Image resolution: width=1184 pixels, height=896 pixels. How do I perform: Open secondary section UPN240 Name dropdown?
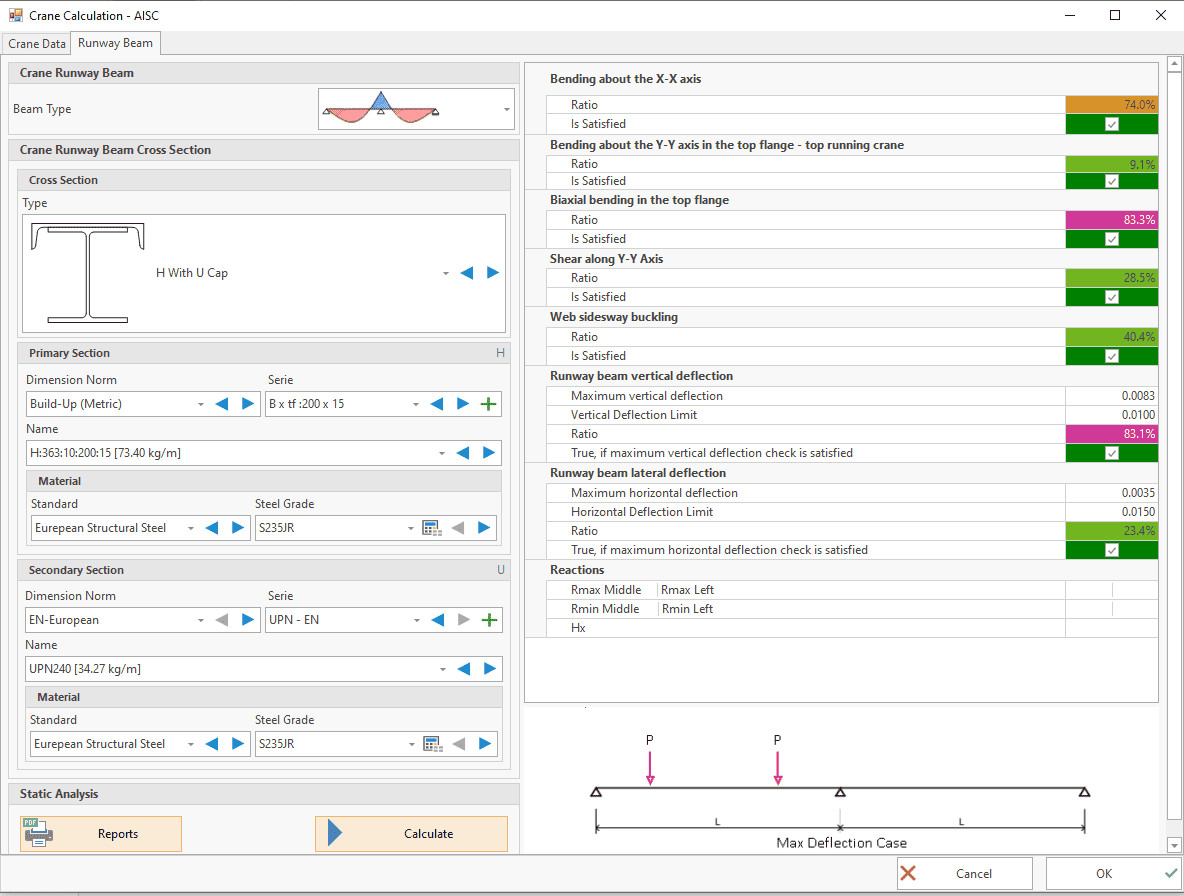click(x=442, y=669)
